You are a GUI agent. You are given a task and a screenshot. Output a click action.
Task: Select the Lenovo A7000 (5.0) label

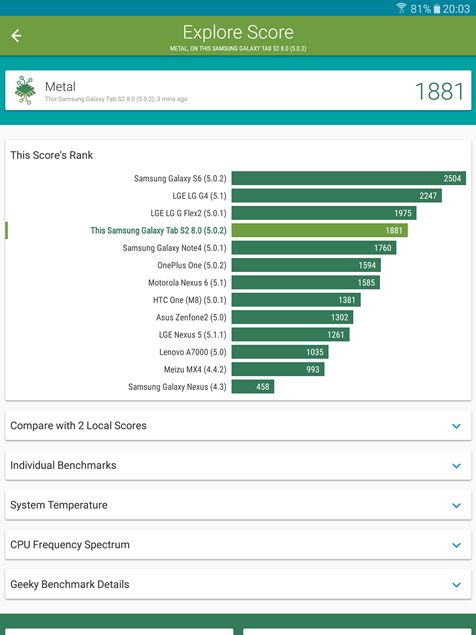coord(193,352)
